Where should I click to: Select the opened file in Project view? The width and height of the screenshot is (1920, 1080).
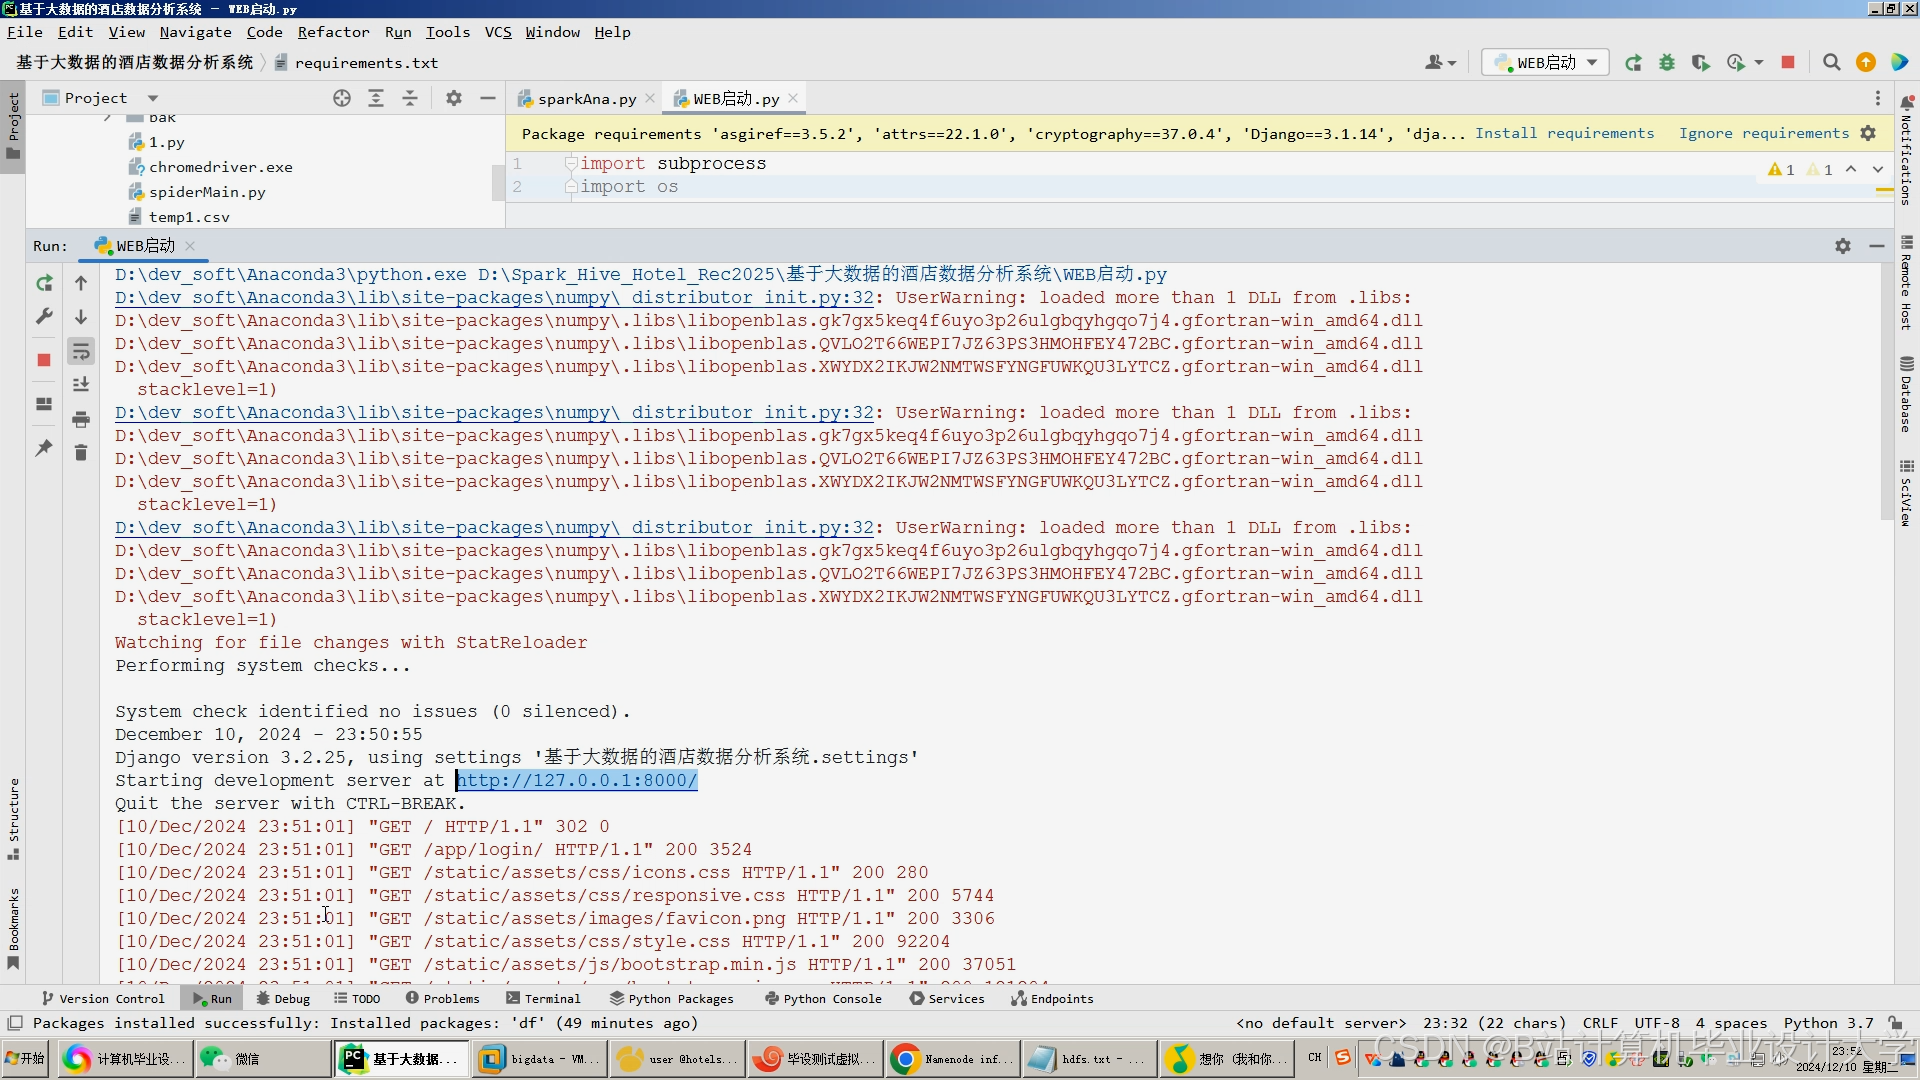coord(342,98)
